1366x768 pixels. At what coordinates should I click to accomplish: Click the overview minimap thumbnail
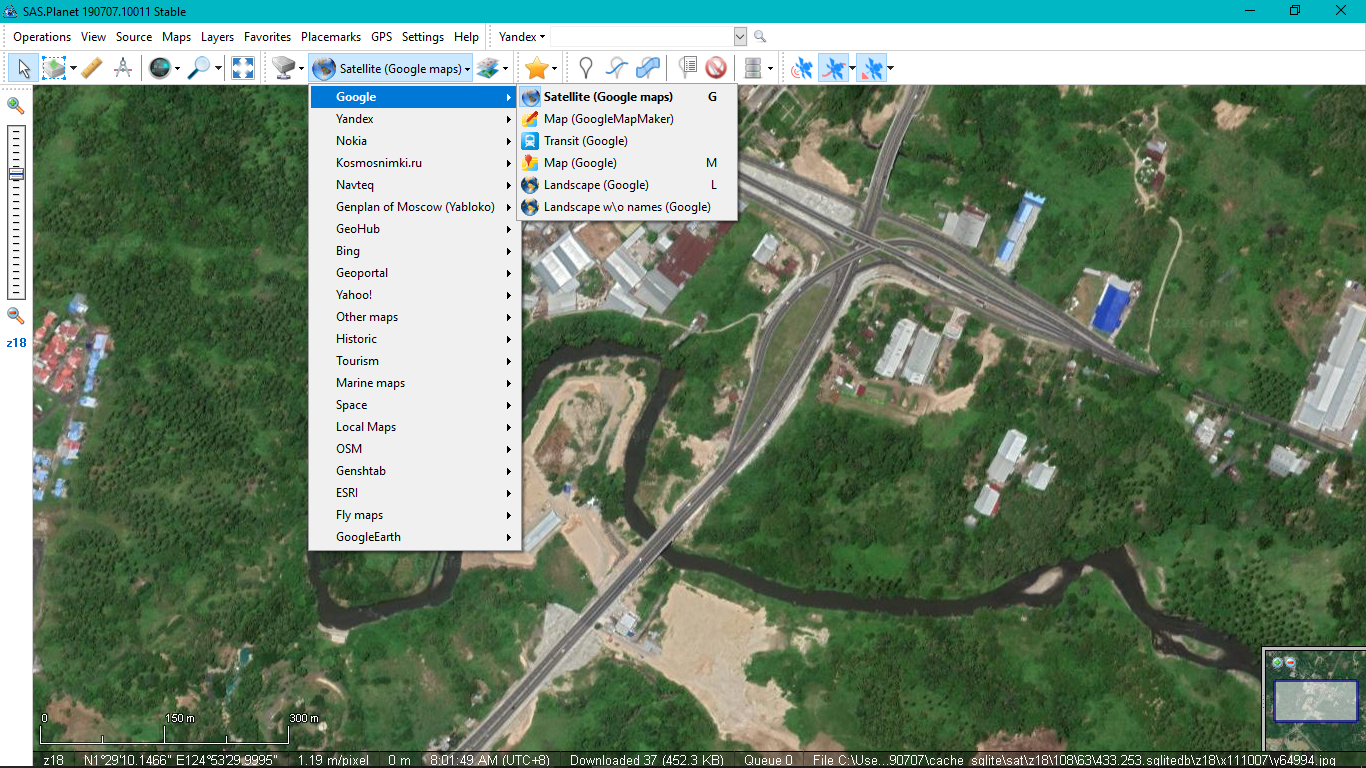point(1314,700)
